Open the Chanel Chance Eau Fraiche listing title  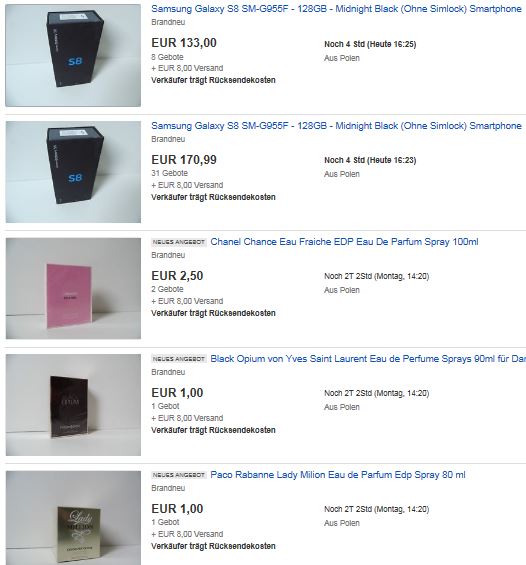[344, 242]
